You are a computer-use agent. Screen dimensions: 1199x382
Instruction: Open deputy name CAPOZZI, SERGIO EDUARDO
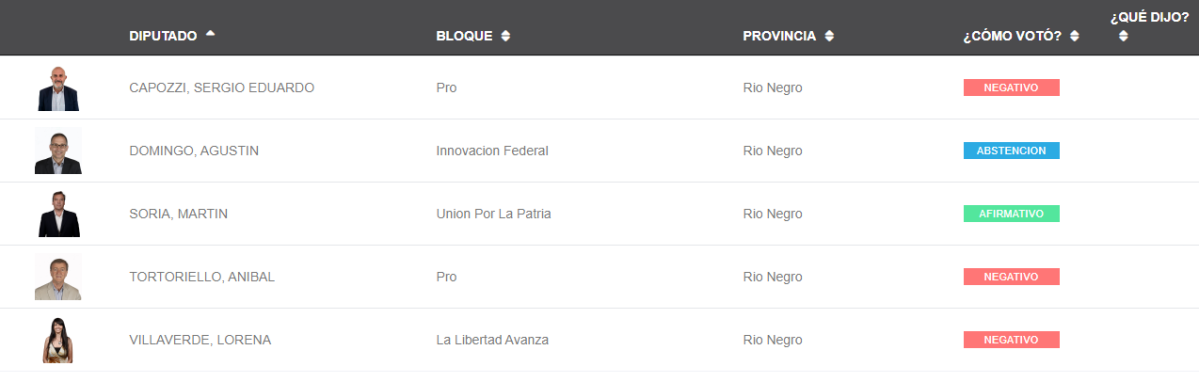[x=222, y=88]
